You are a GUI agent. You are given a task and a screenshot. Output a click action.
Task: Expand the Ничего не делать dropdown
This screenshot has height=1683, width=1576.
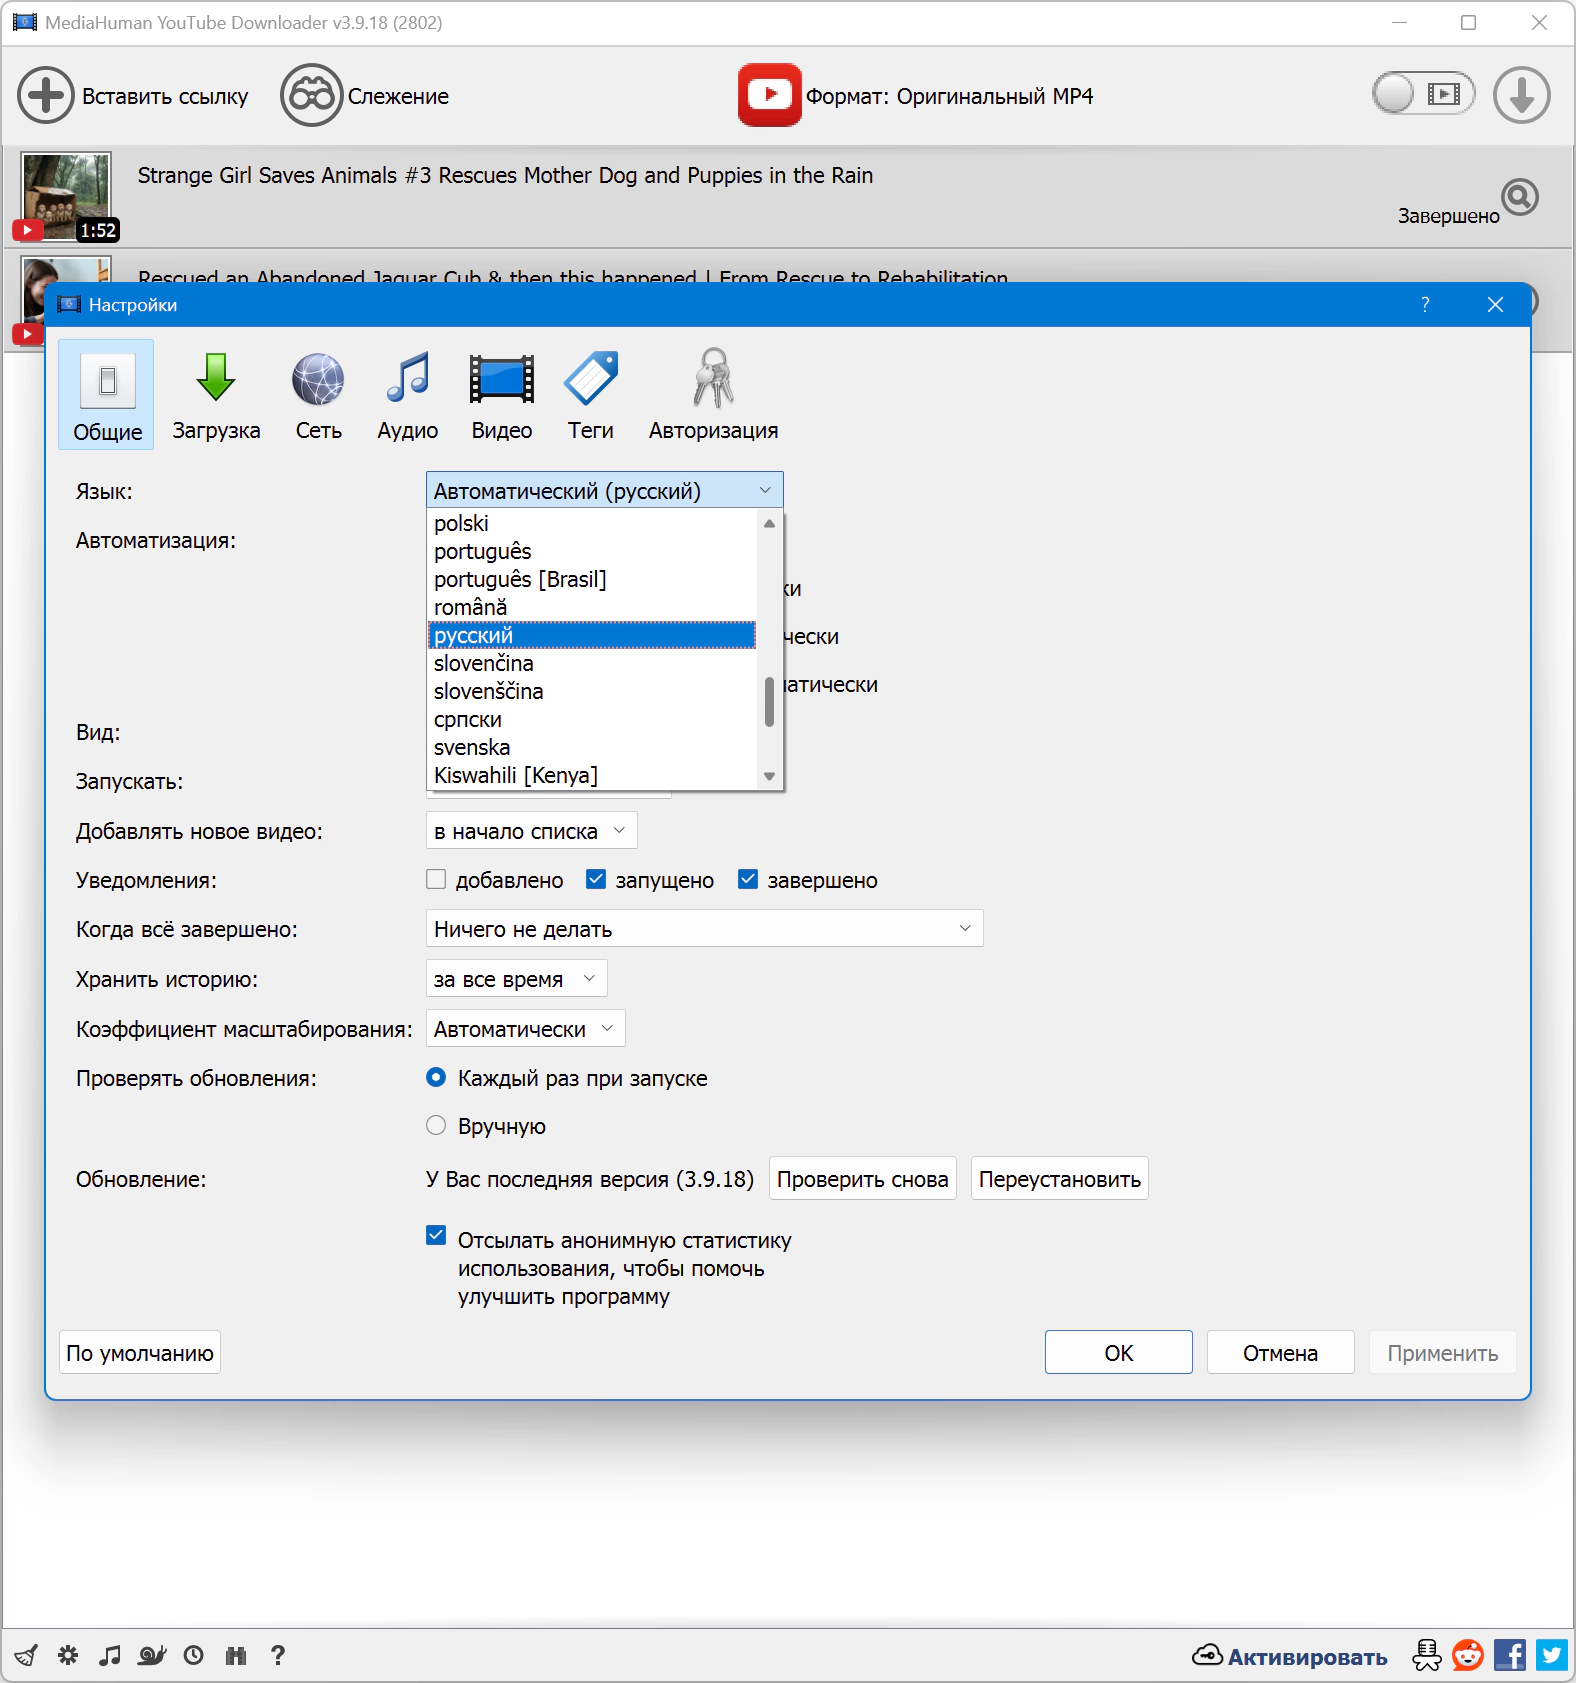tap(704, 929)
